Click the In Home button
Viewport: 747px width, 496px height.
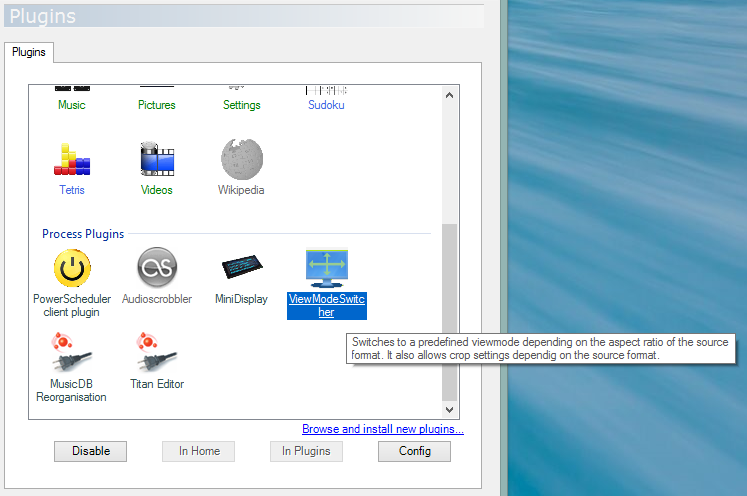pos(199,451)
